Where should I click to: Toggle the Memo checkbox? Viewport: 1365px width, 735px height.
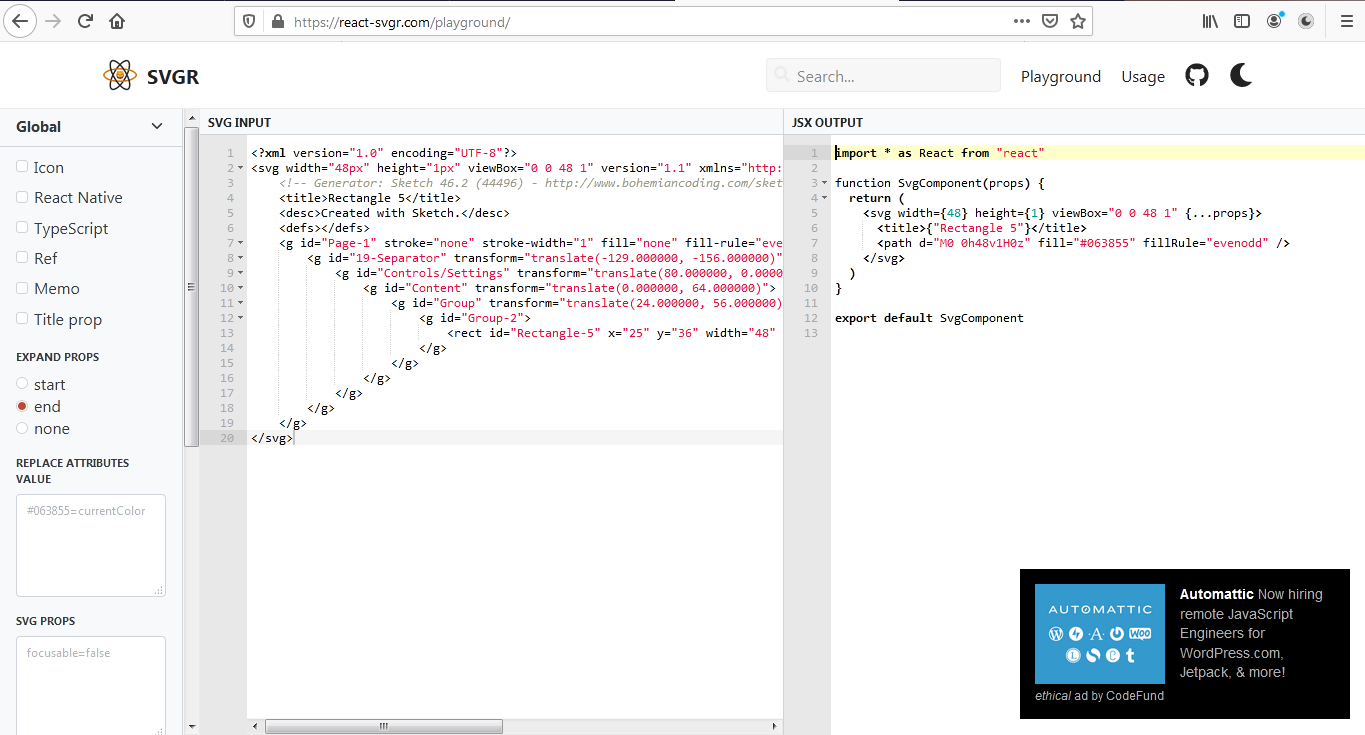[x=22, y=287]
